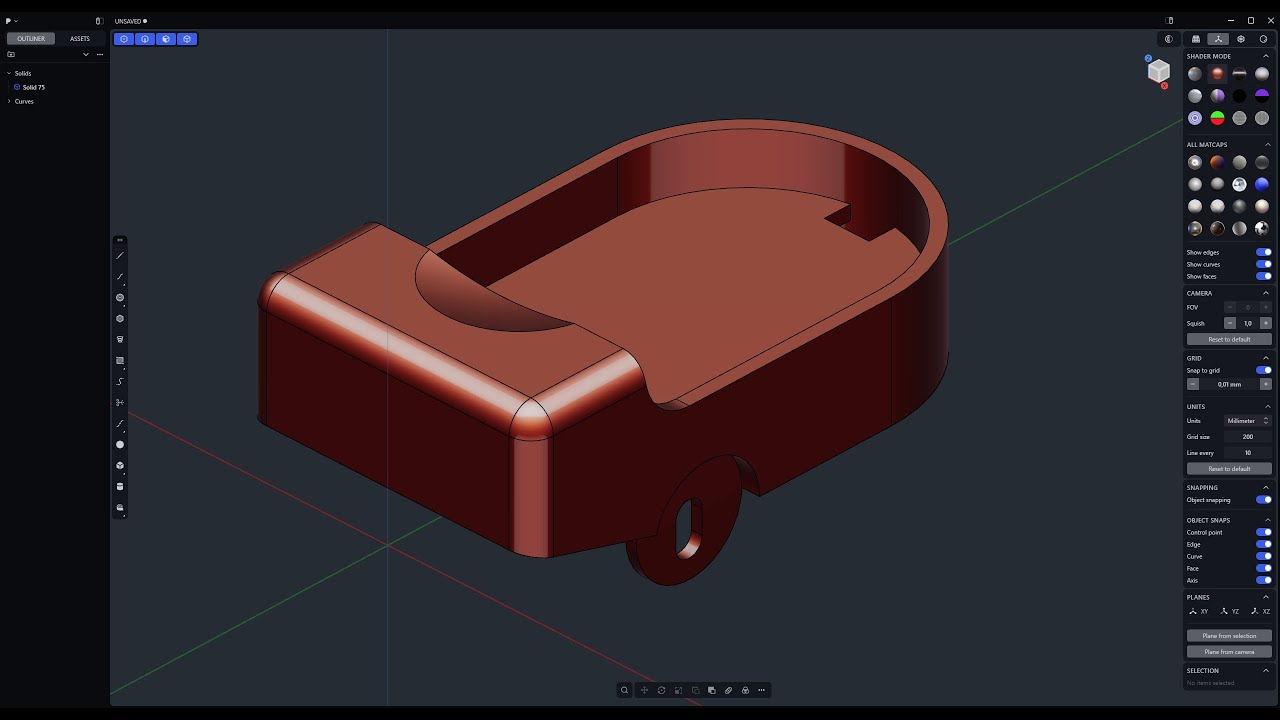Open the Units Millimeter dropdown
The height and width of the screenshot is (720, 1280).
[1248, 421]
